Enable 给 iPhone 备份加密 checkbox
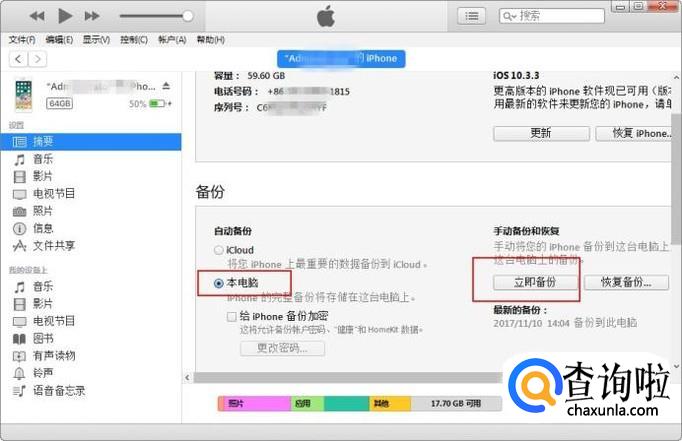The height and width of the screenshot is (441, 682). pos(232,316)
